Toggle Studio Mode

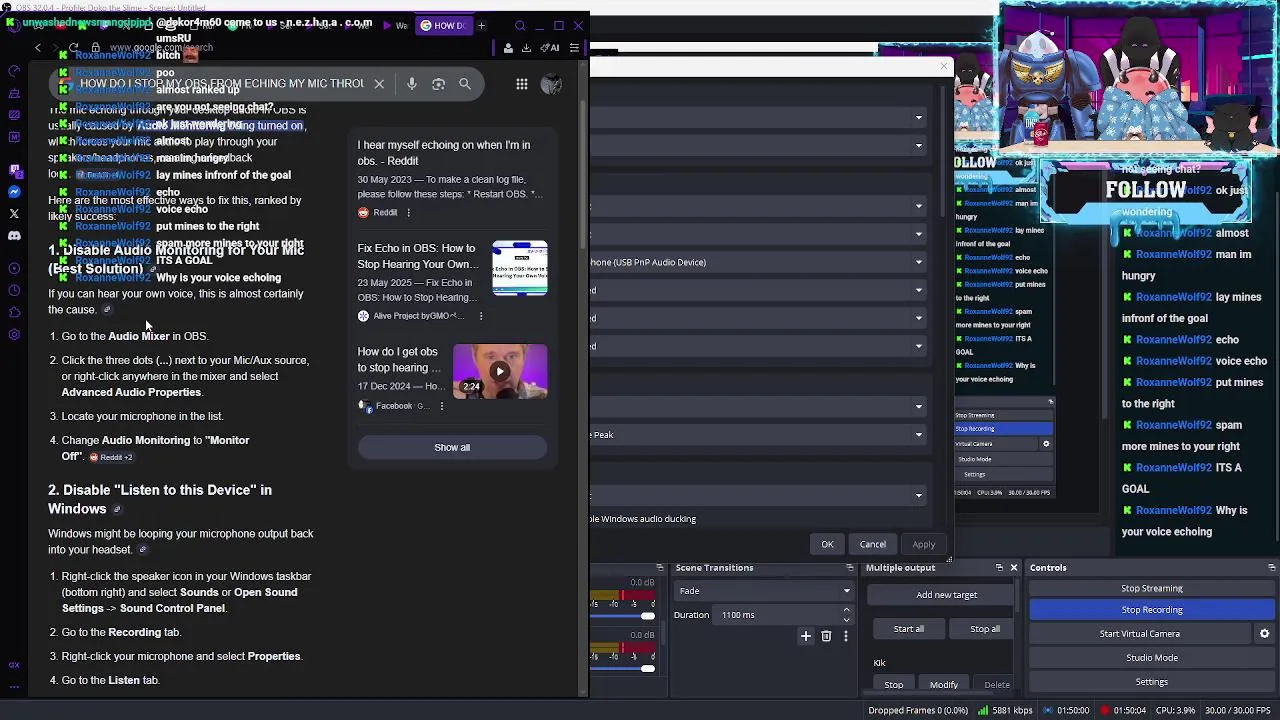[1152, 658]
